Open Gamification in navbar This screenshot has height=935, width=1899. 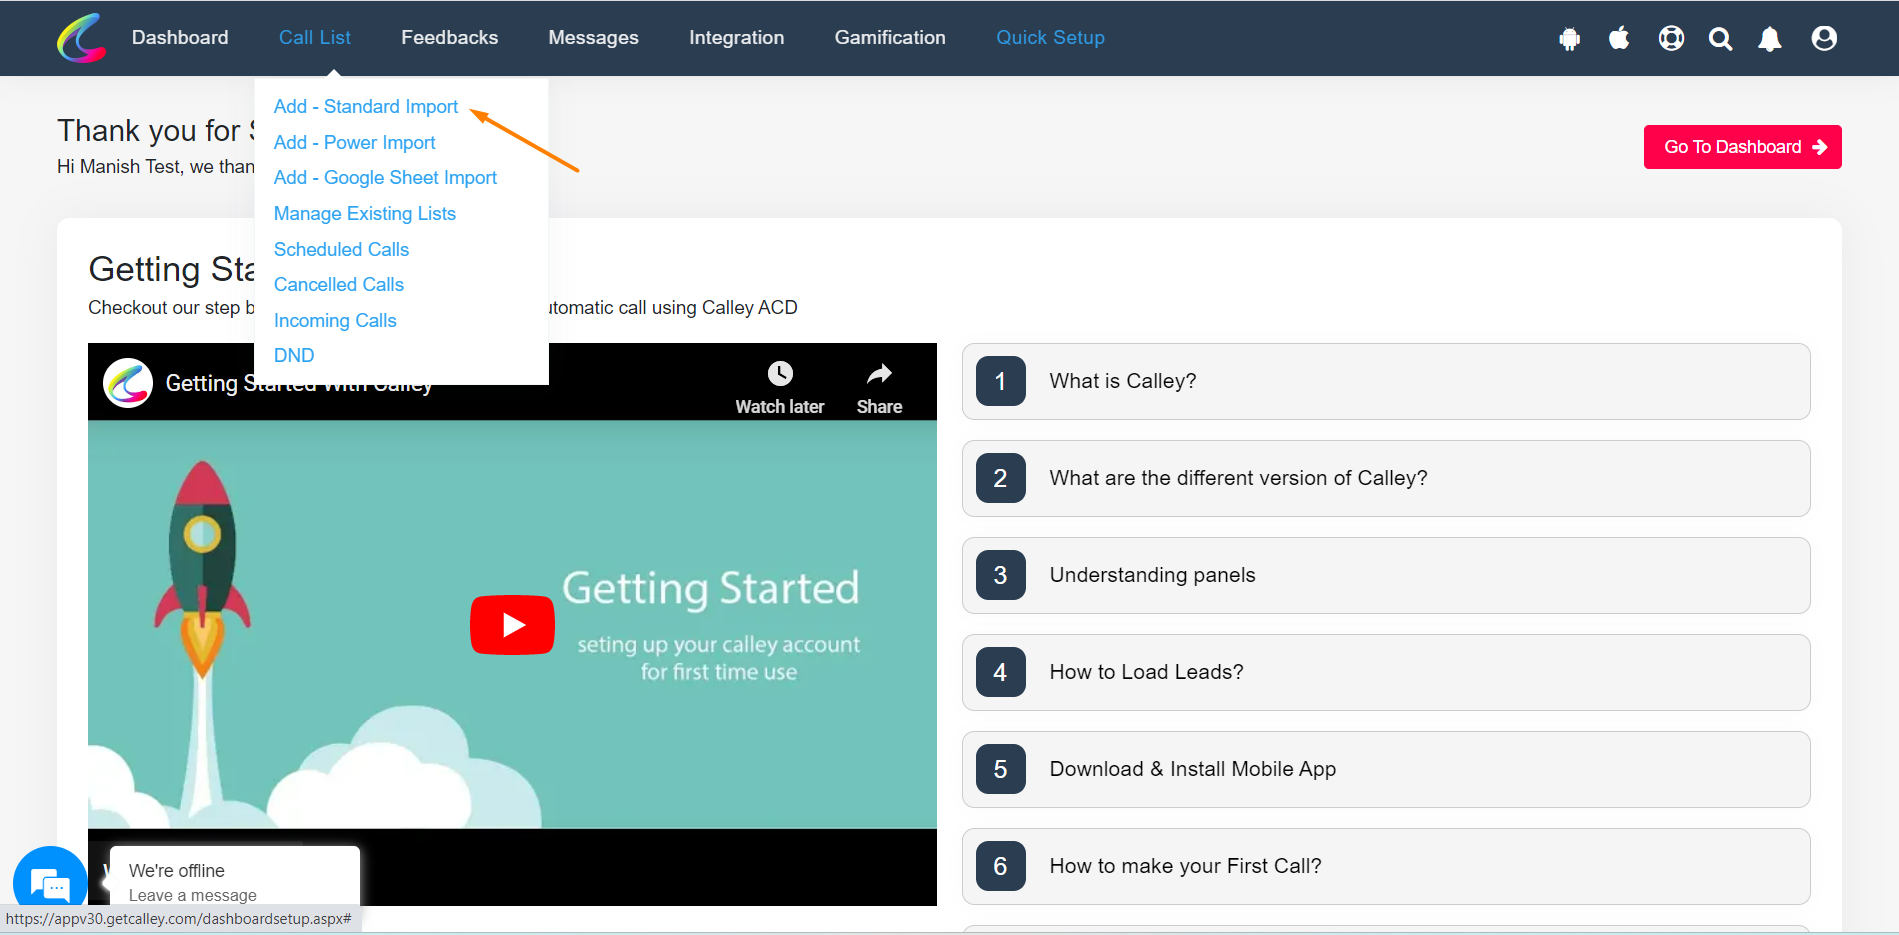pos(890,38)
